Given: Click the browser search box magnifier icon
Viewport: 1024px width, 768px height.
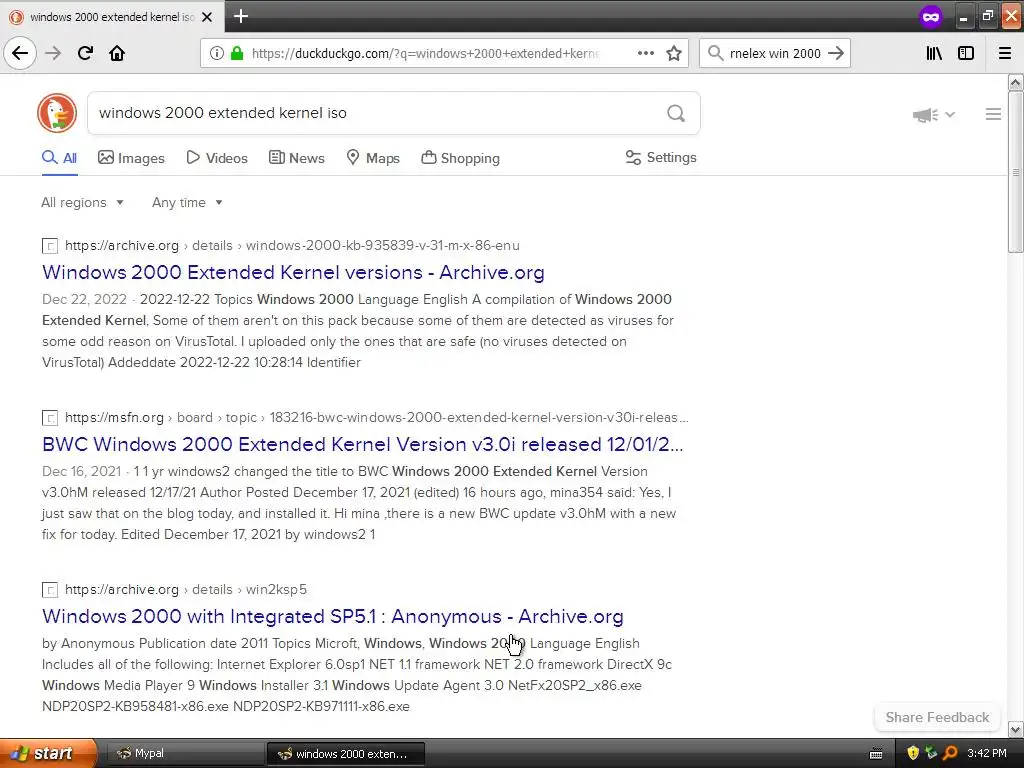Looking at the screenshot, I should coord(716,54).
